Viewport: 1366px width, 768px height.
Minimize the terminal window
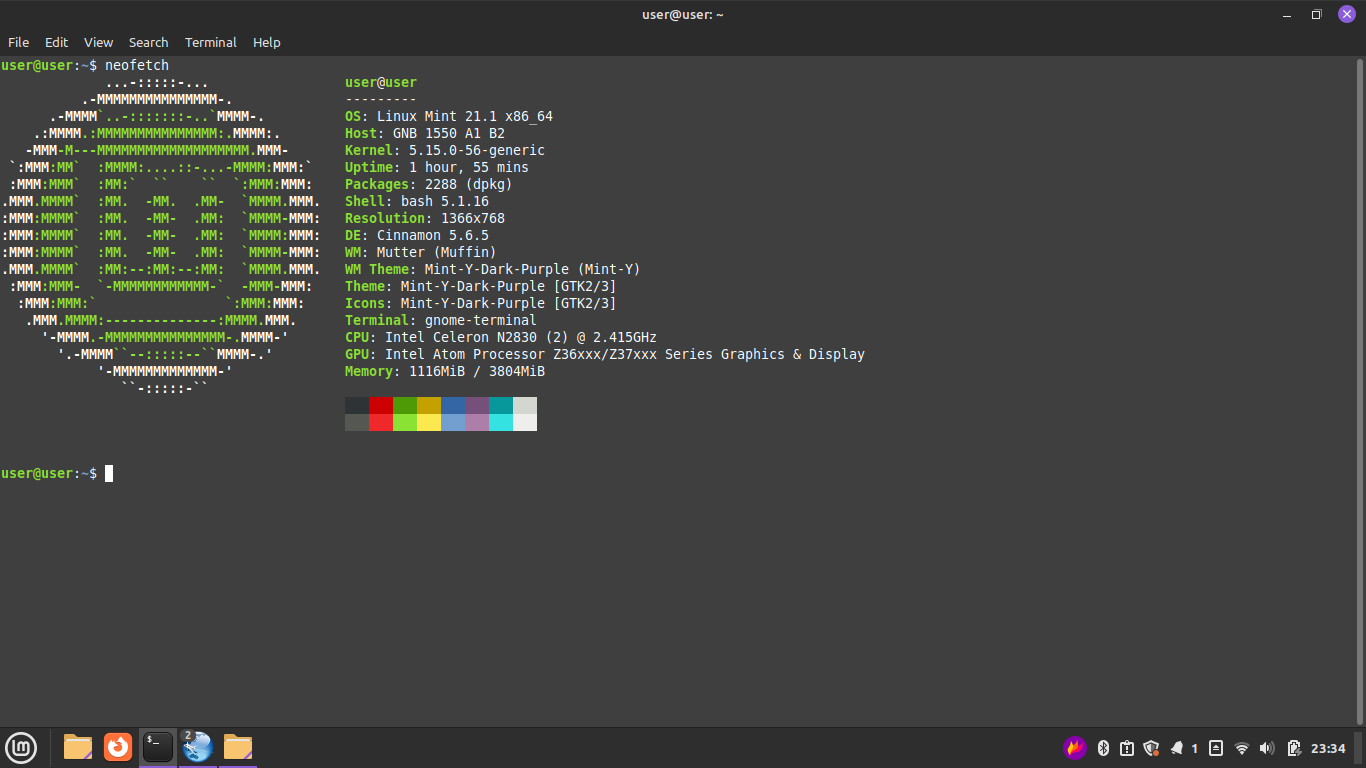pyautogui.click(x=1287, y=14)
